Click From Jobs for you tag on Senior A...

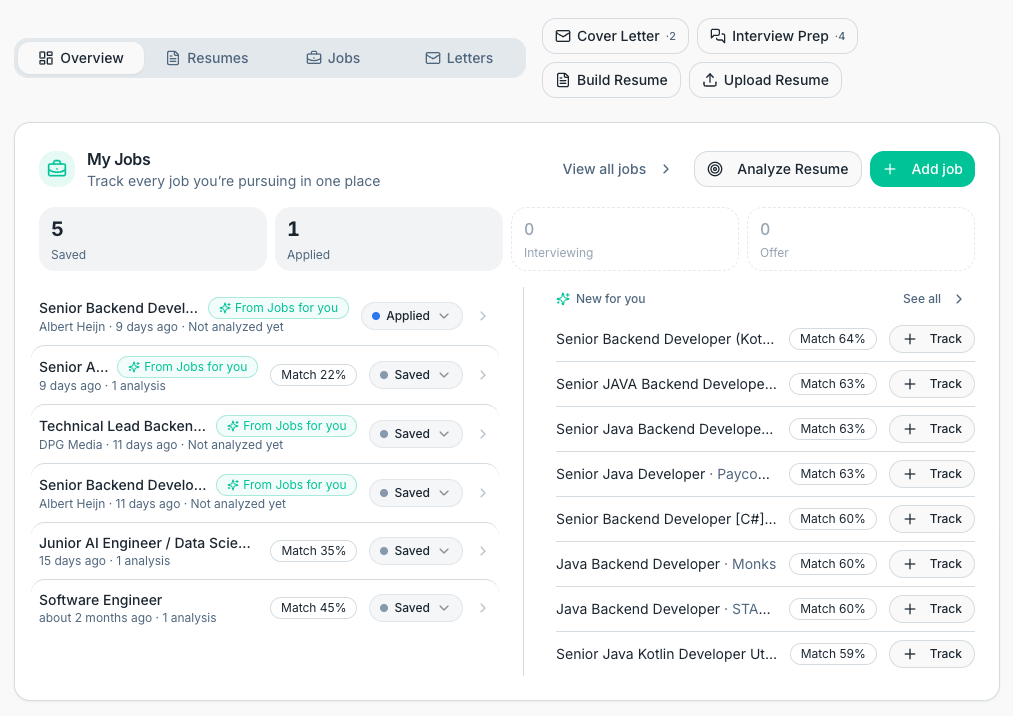(x=187, y=367)
